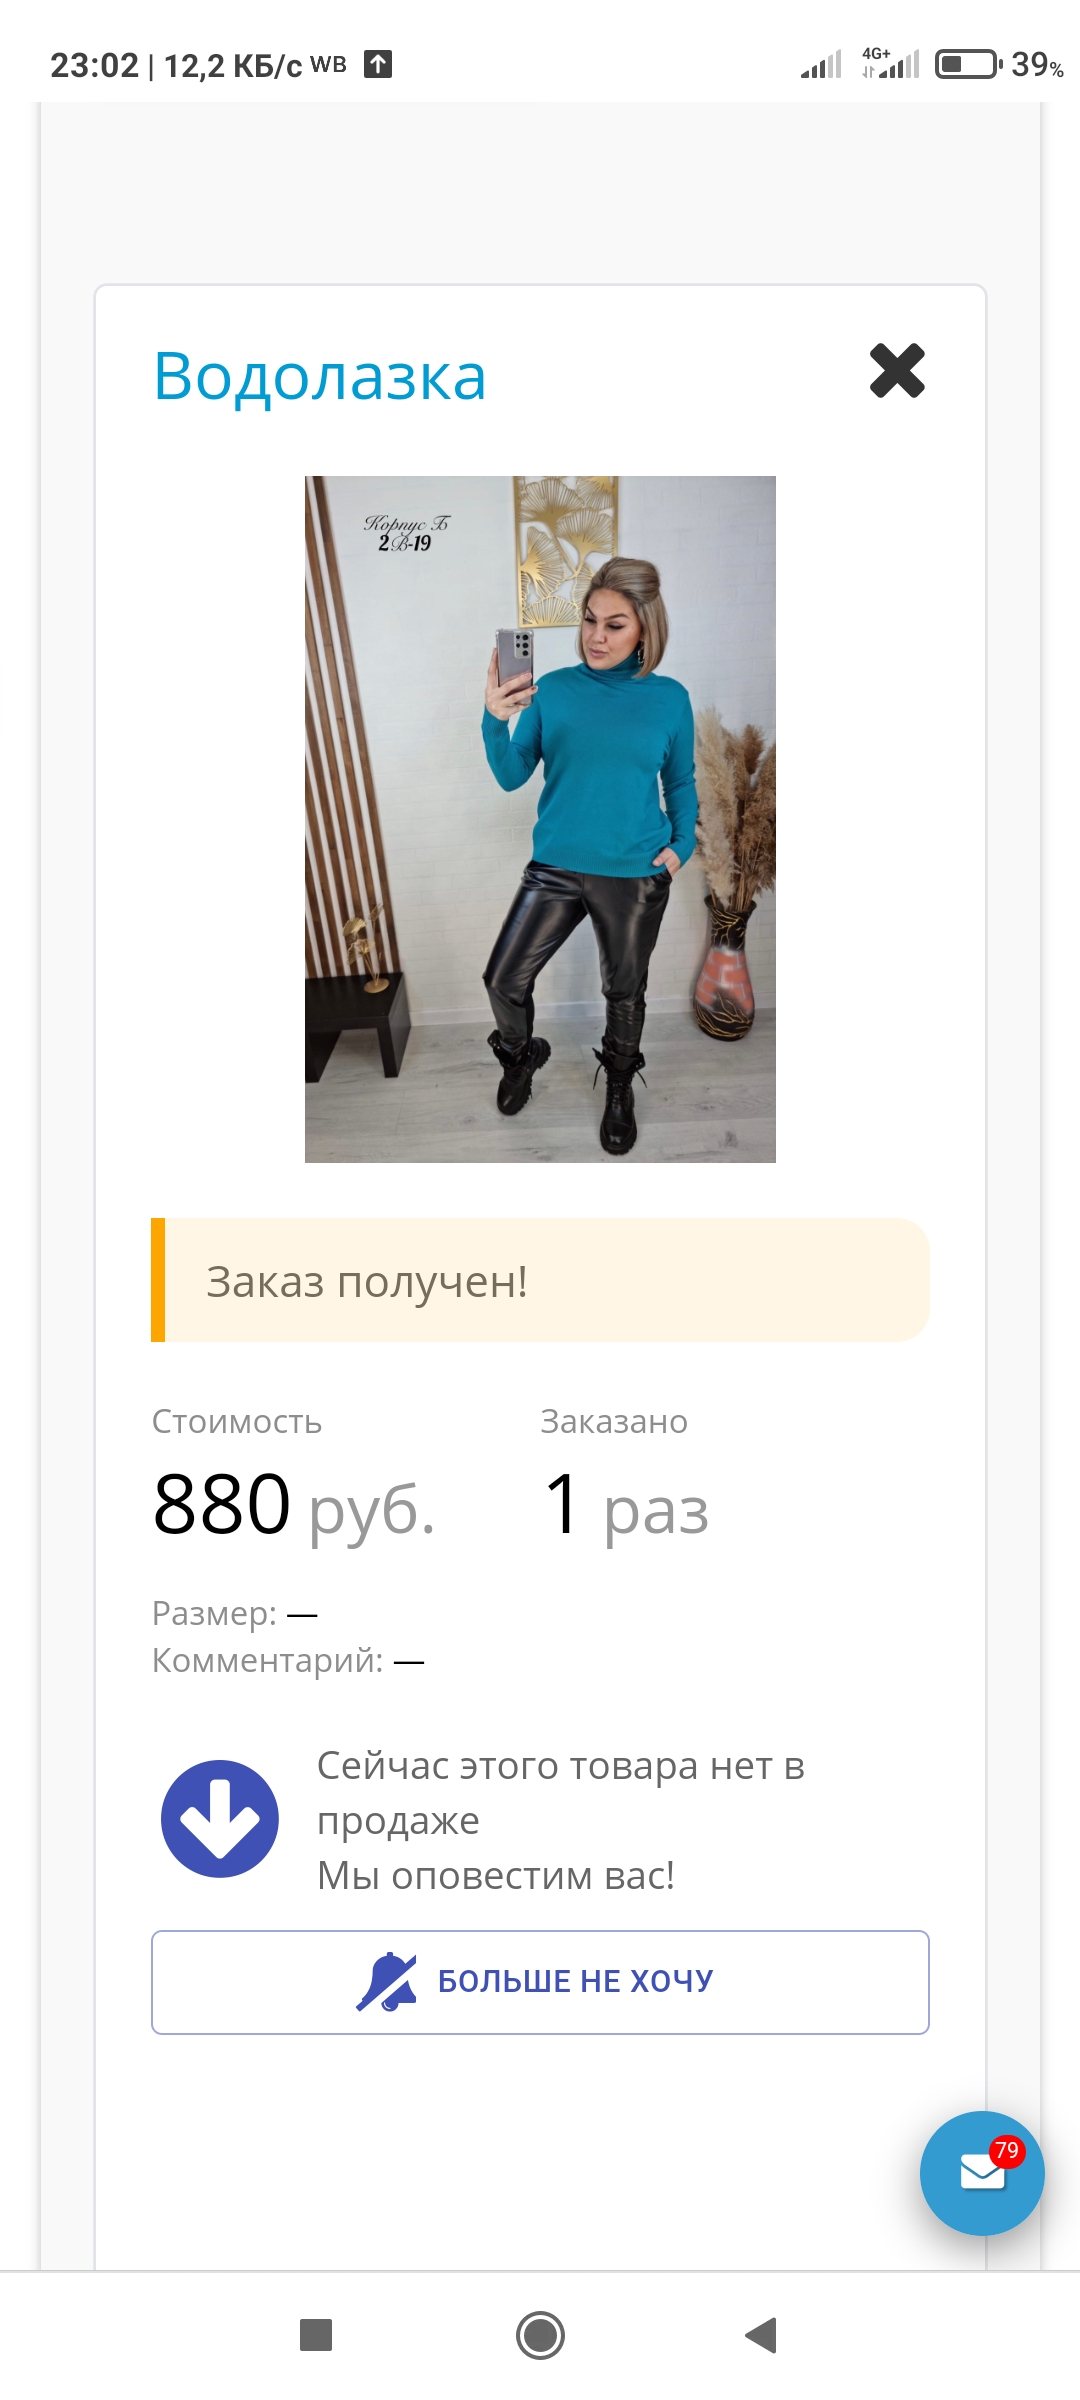Tap the Заказ получен! status banner

(540, 1280)
